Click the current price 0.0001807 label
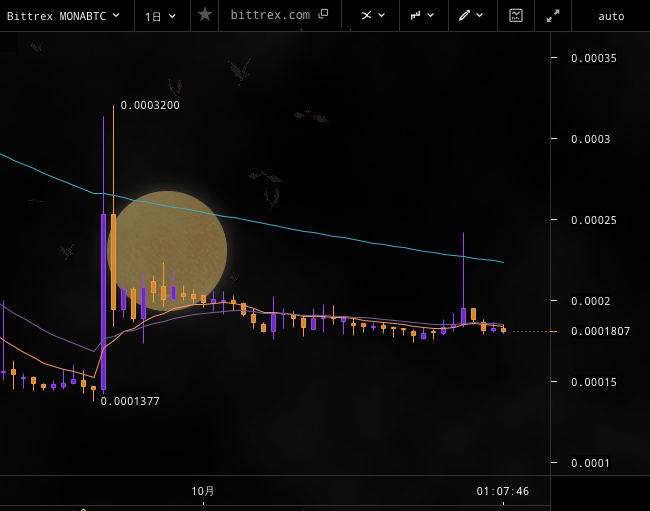The height and width of the screenshot is (511, 650). [x=600, y=331]
